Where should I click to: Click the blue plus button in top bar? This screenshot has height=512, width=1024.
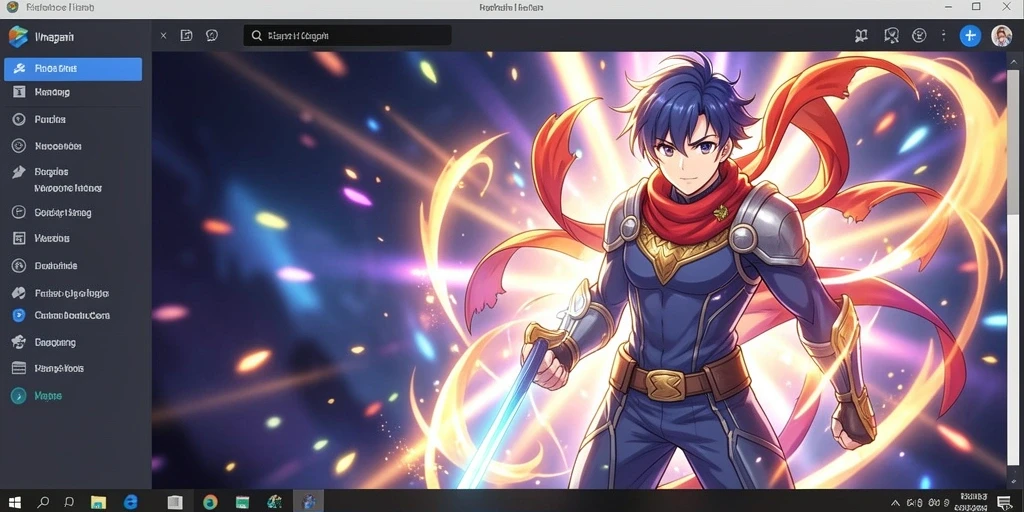tap(970, 35)
